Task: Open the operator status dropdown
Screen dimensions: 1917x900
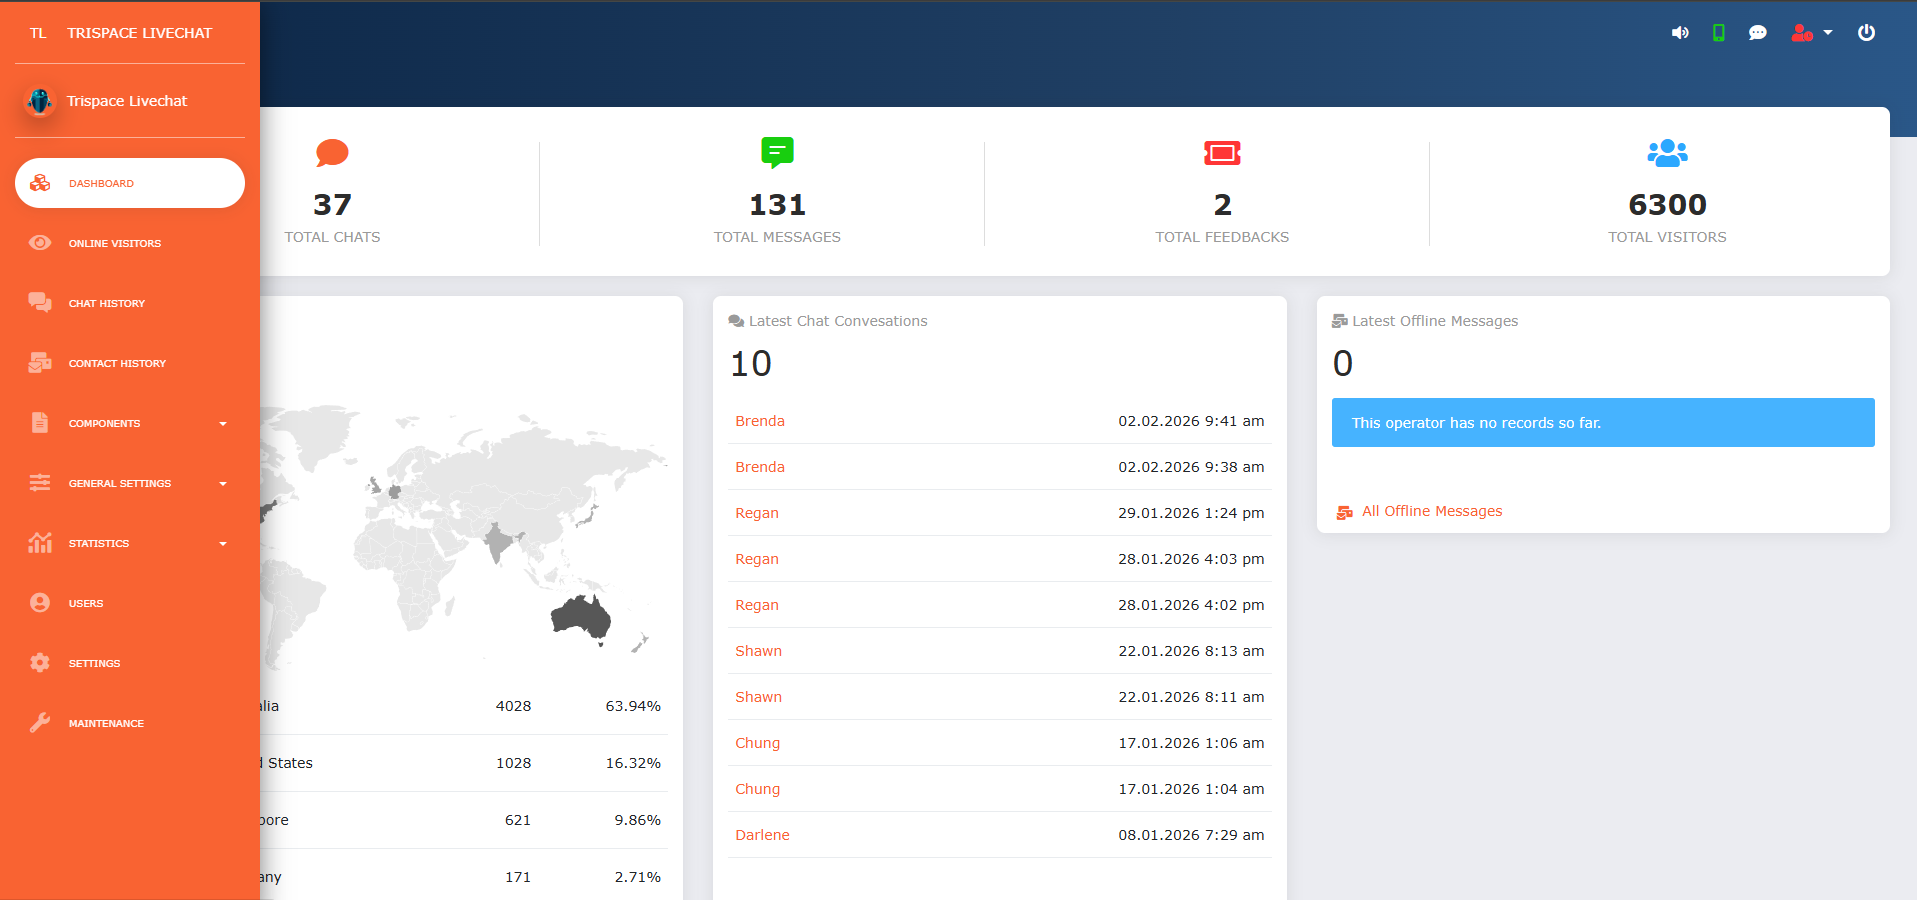Action: click(x=1812, y=32)
